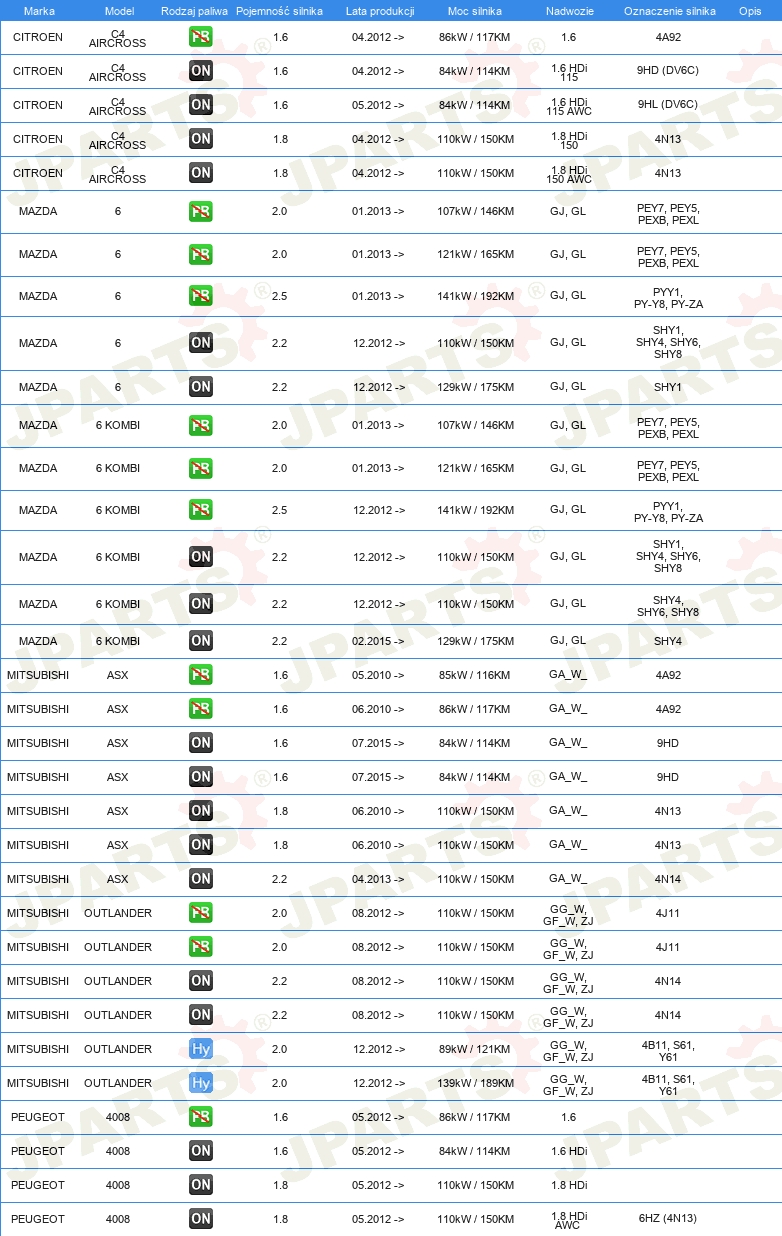Click the diesel icon for Mazda 6 2.2 110kW
This screenshot has width=782, height=1236.
(201, 343)
